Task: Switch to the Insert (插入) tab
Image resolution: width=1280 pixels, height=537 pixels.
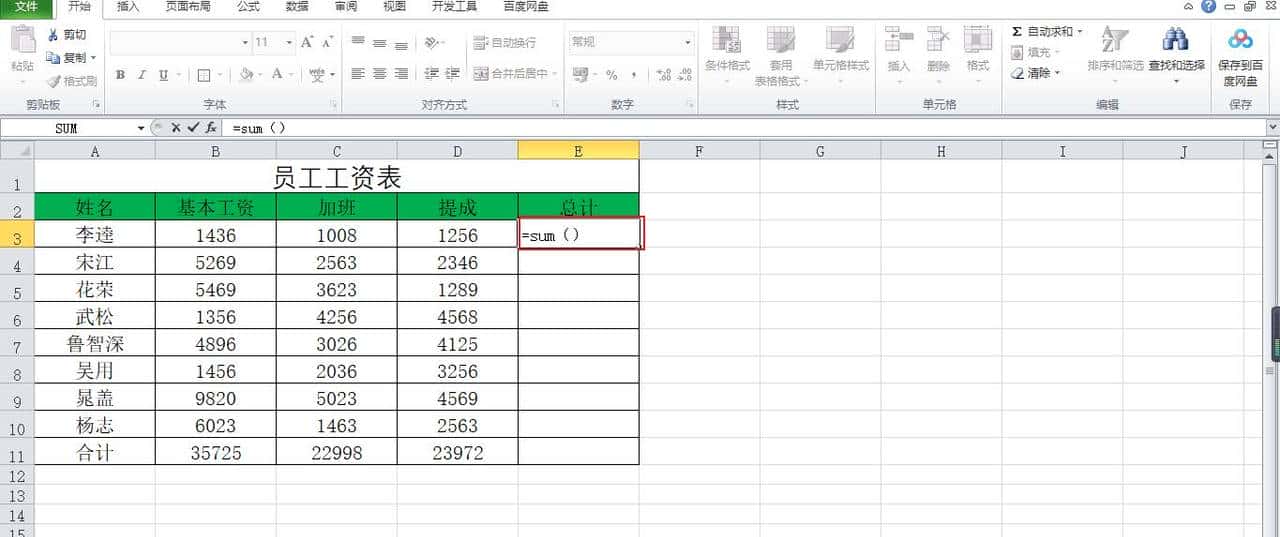Action: 128,7
